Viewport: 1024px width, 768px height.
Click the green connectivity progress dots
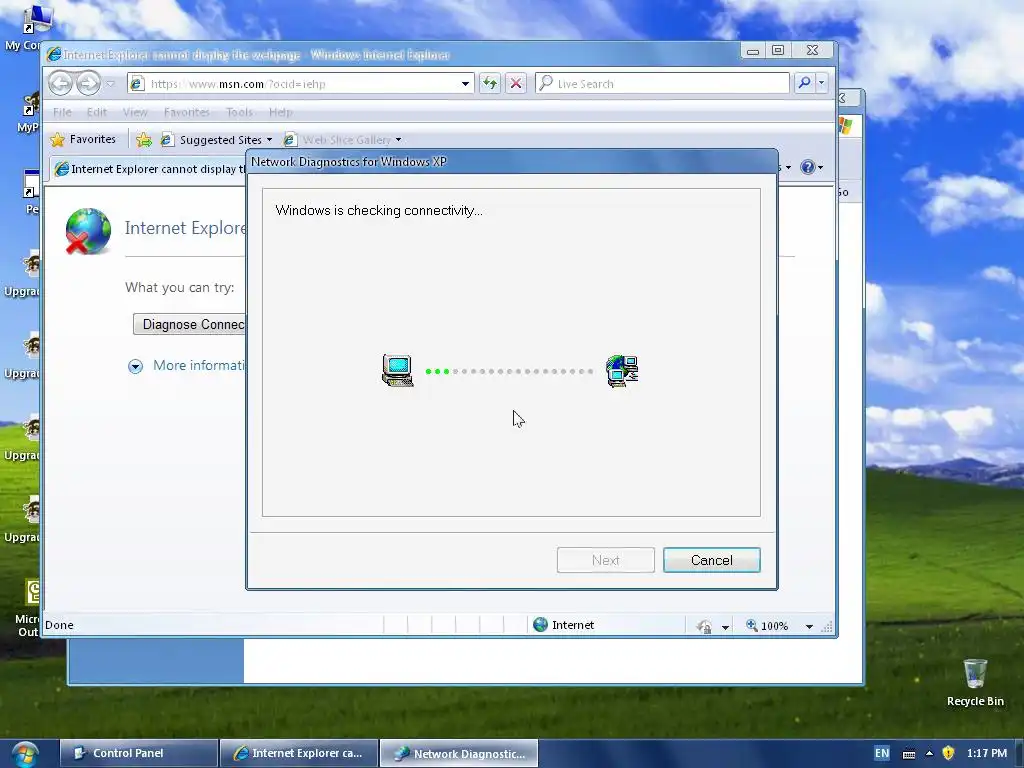click(x=438, y=372)
